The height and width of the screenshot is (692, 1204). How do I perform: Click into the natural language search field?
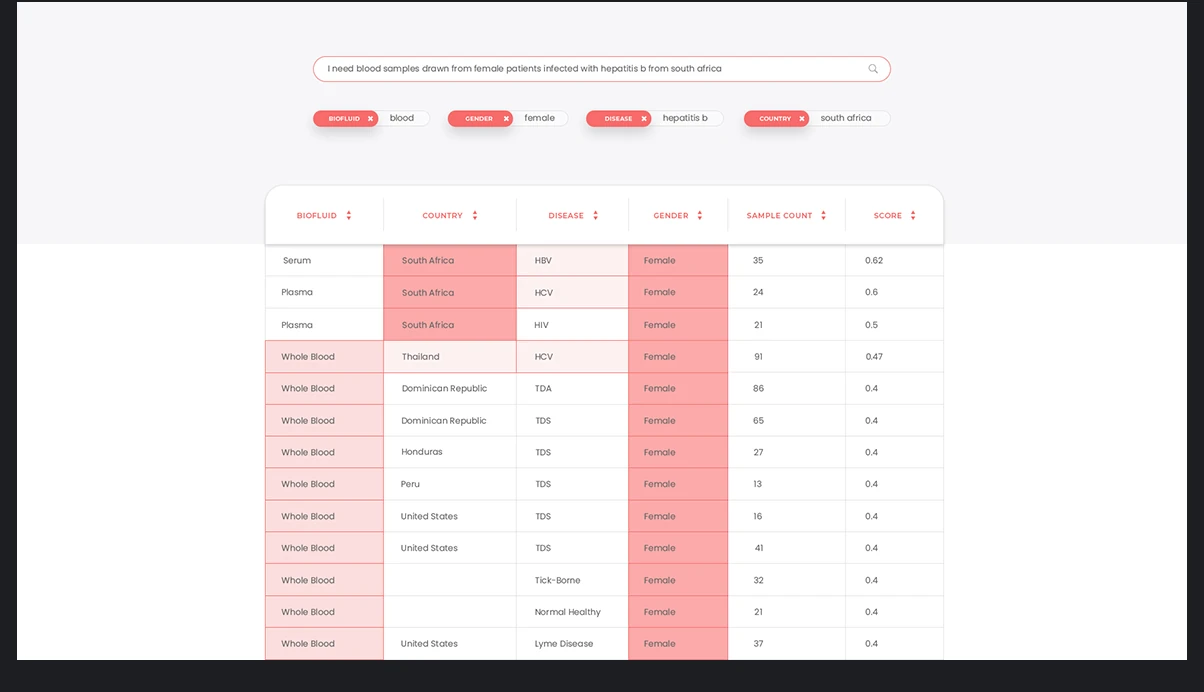[602, 69]
